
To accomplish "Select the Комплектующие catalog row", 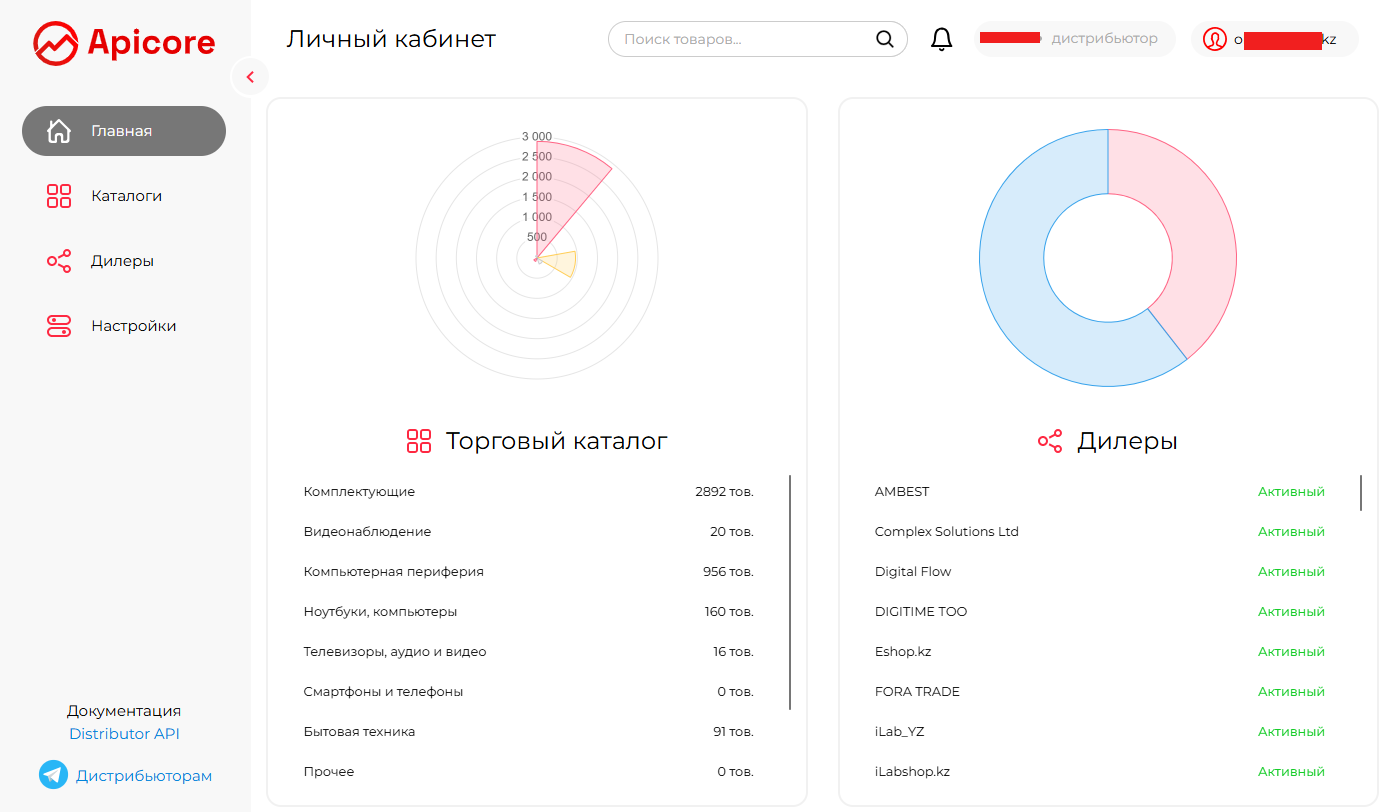I will pyautogui.click(x=528, y=492).
